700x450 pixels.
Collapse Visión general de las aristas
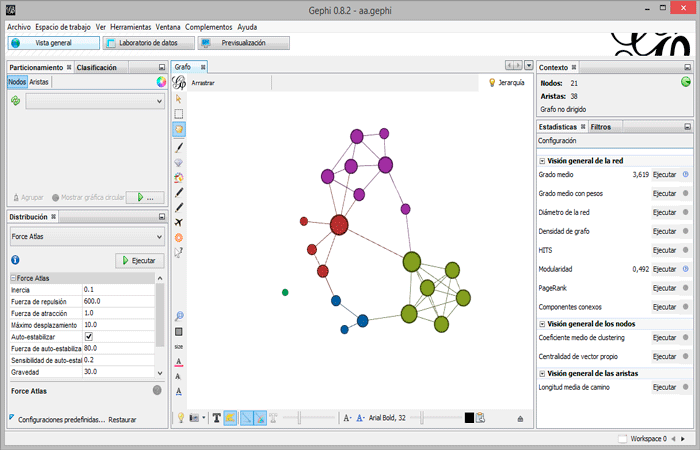542,374
